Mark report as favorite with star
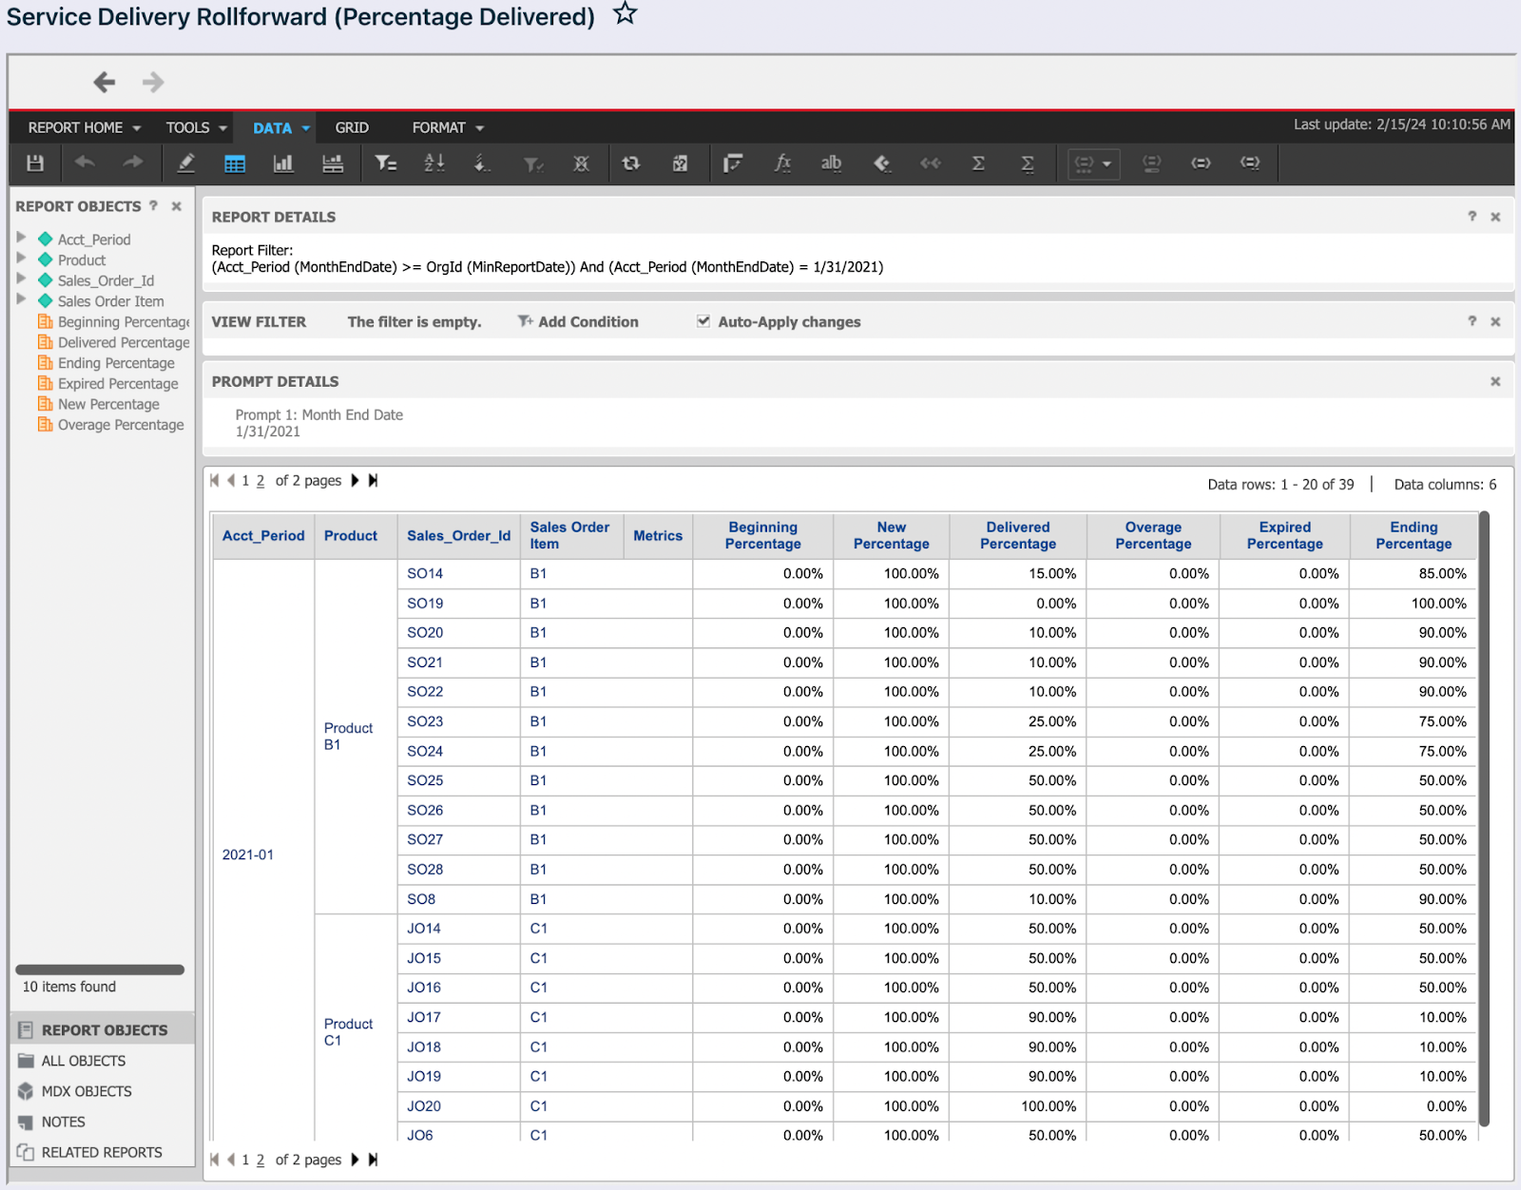Screen dimensions: 1521x1190 point(625,14)
